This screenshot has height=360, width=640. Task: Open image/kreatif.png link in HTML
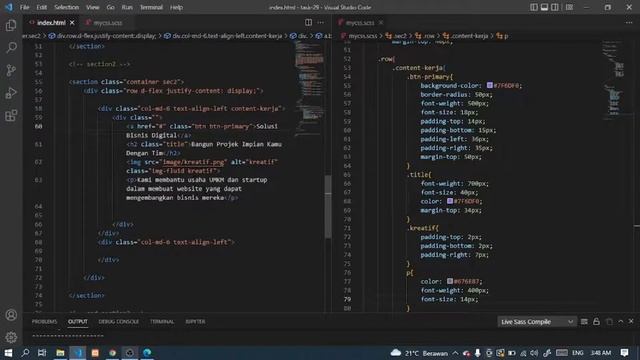194,162
